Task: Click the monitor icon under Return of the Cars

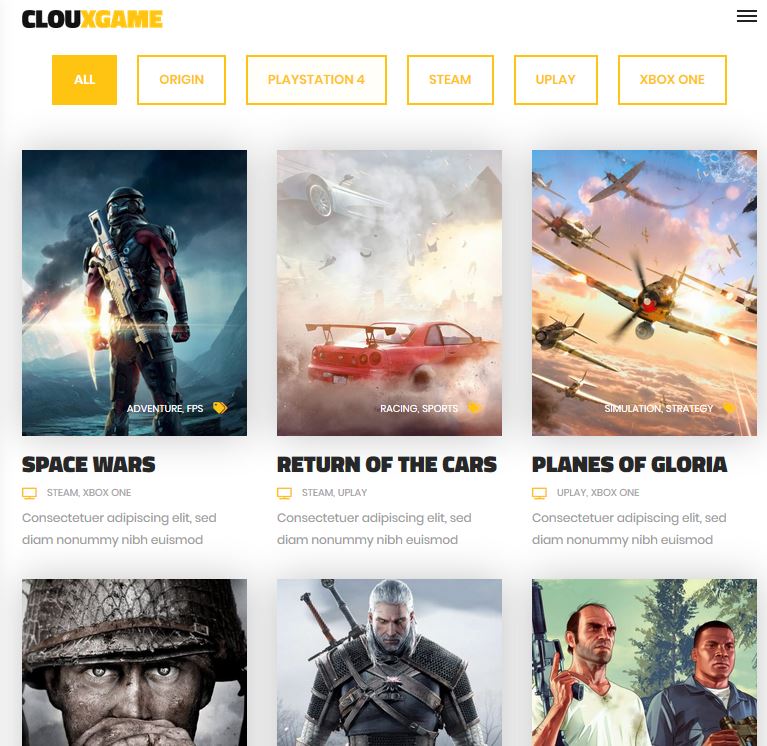Action: 284,493
